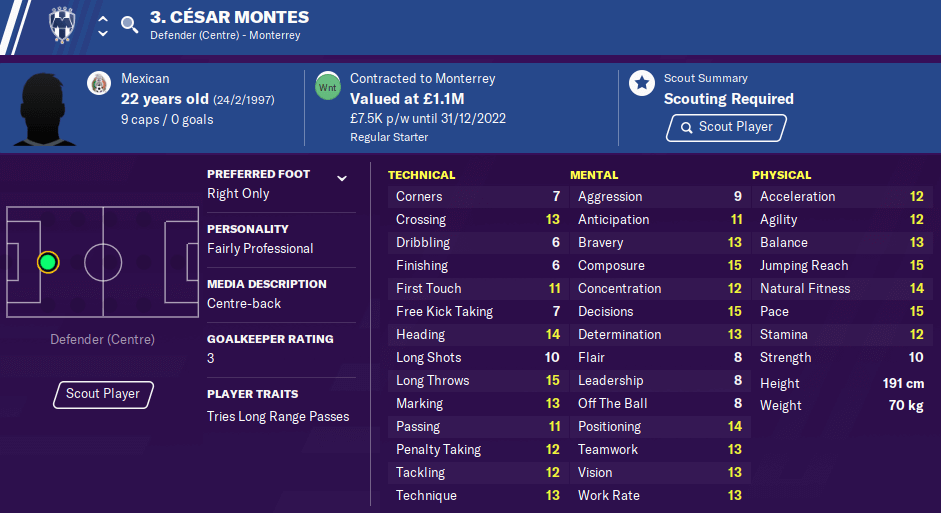Click the Scout Summary star icon
This screenshot has width=941, height=513.
click(642, 83)
